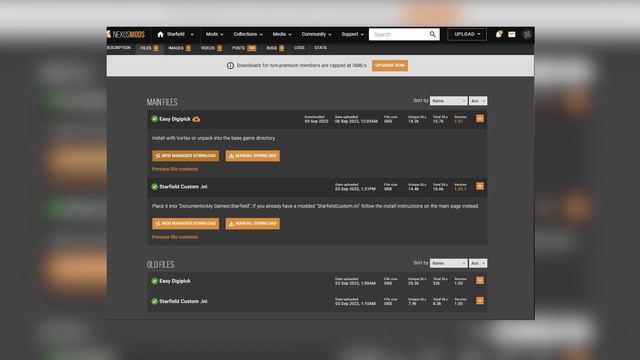The height and width of the screenshot is (360, 640).
Task: Open Main Files Asc order dropdown
Action: (x=478, y=101)
